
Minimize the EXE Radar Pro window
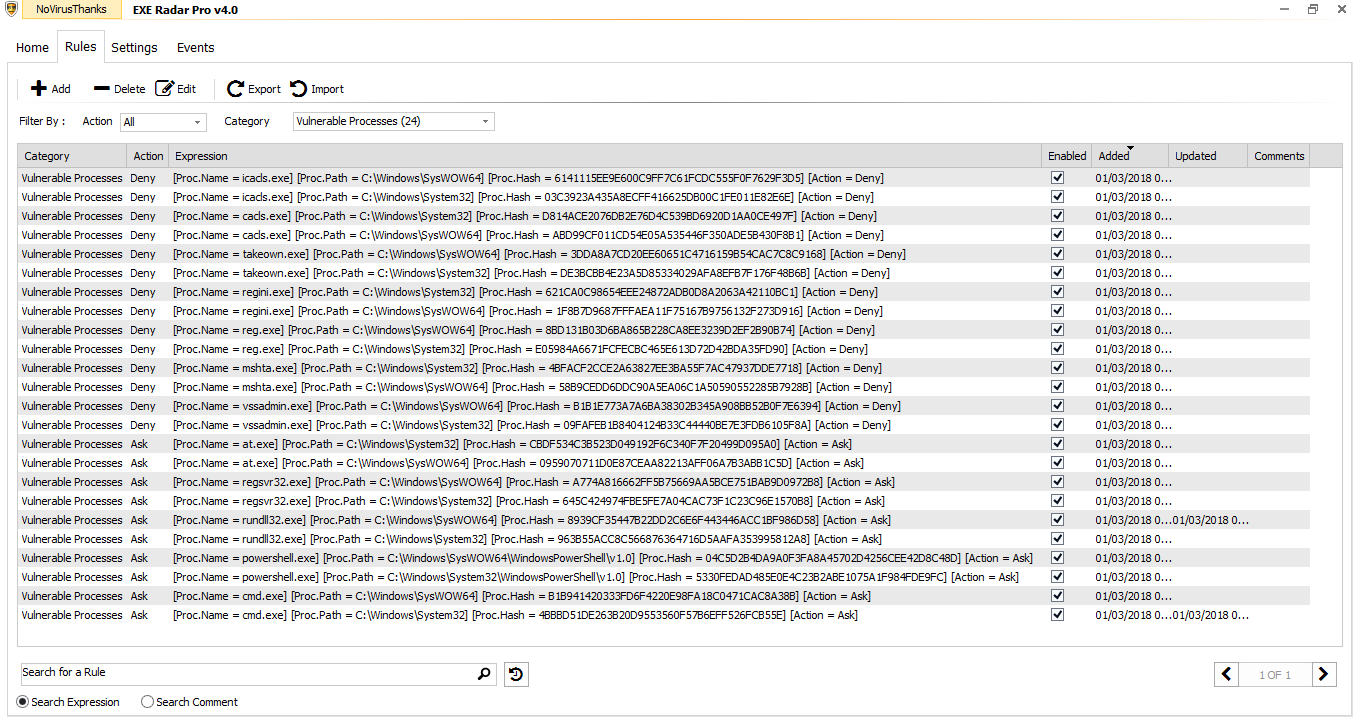(1285, 9)
